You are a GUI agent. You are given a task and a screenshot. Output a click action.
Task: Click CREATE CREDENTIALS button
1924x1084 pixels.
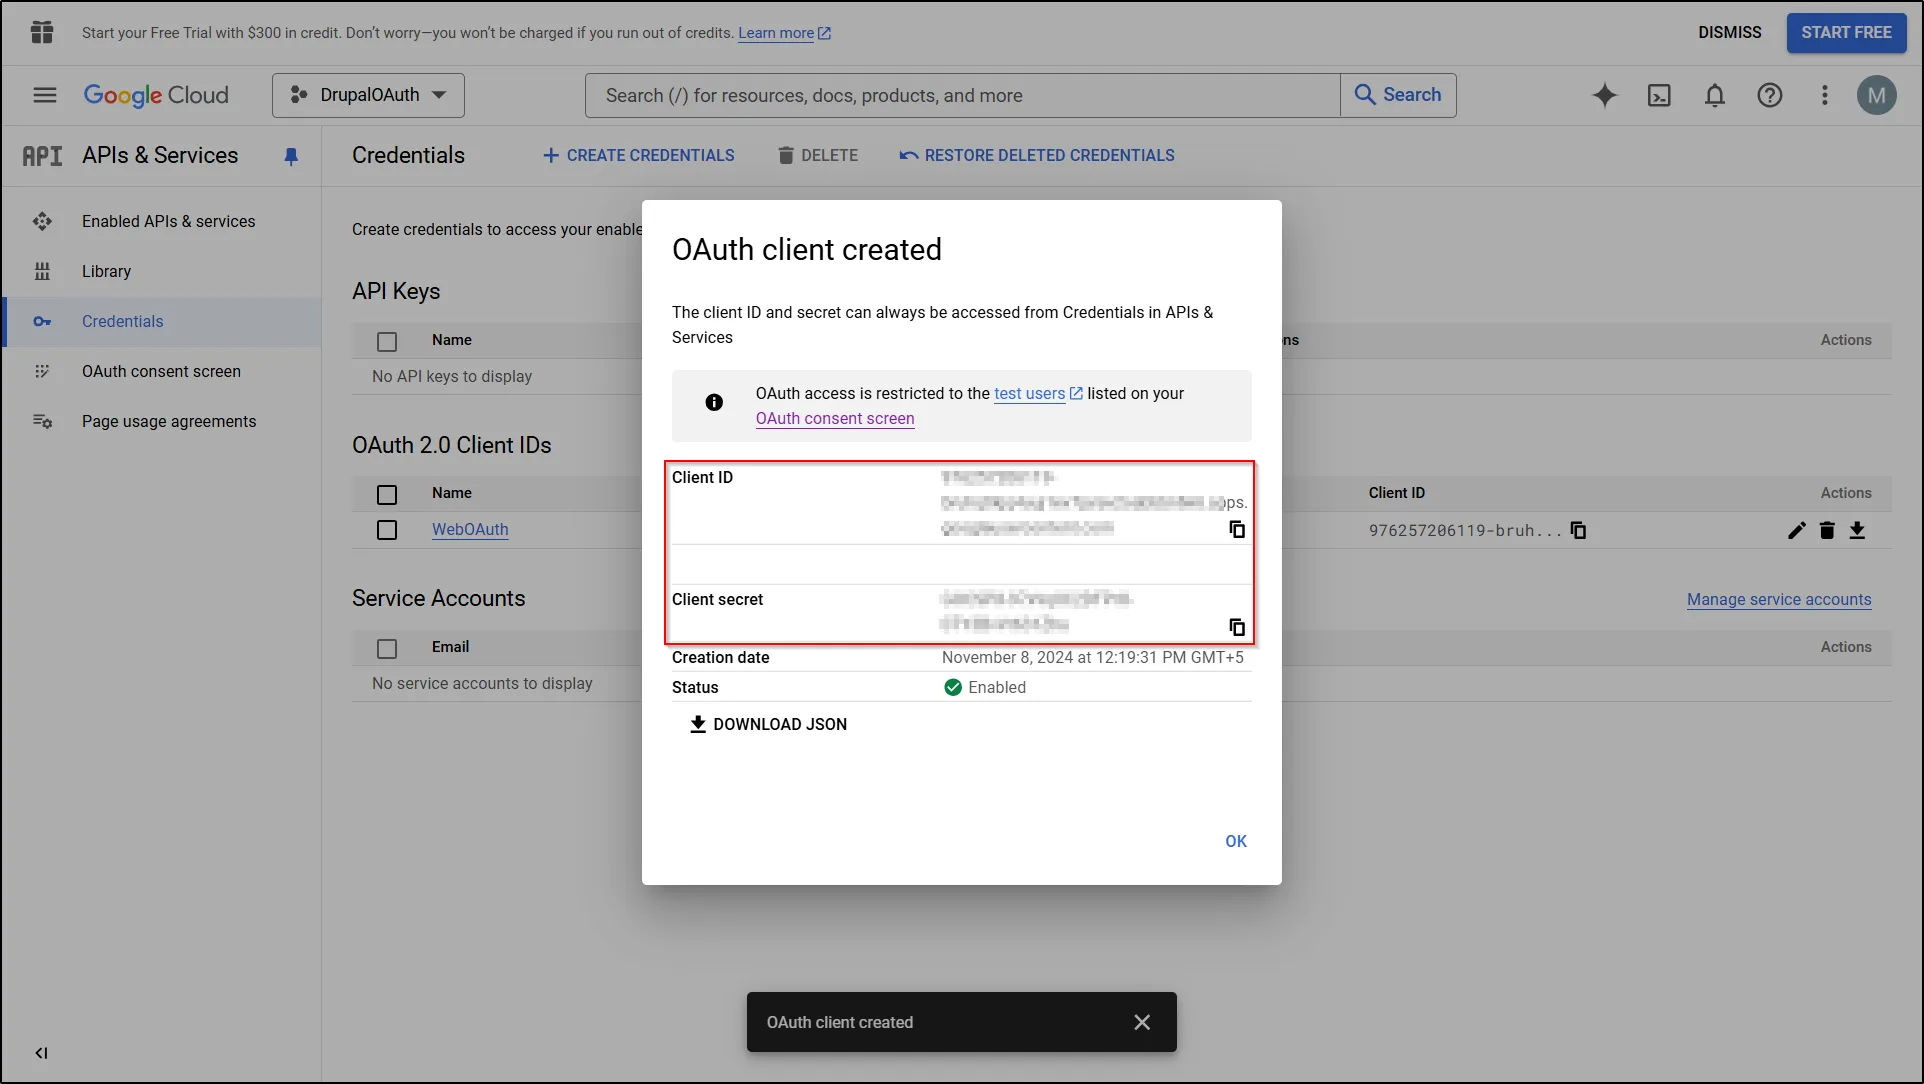tap(638, 155)
